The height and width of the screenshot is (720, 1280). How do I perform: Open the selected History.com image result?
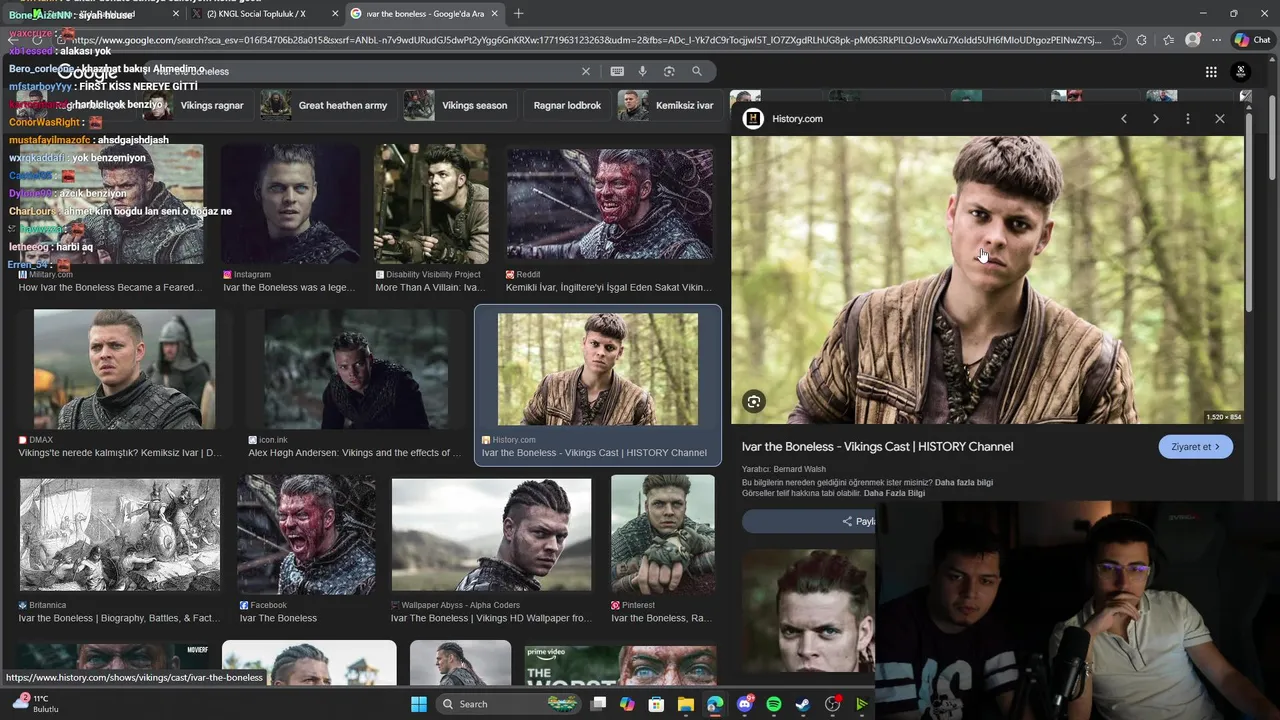[598, 369]
